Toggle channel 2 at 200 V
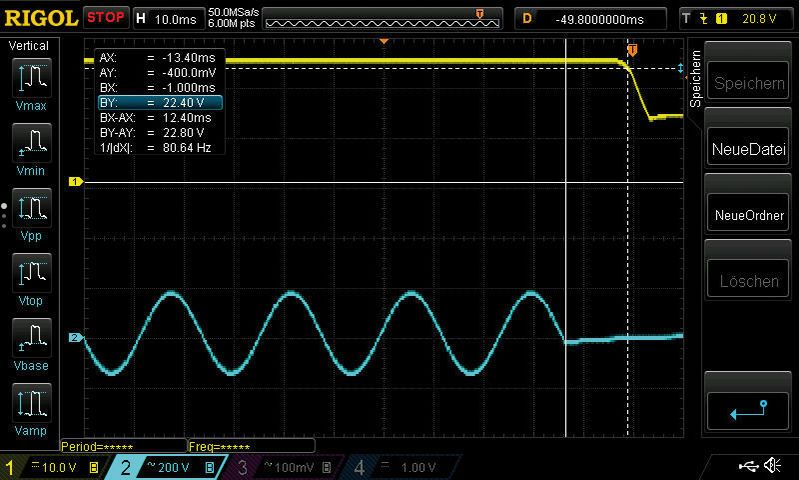Image resolution: width=799 pixels, height=480 pixels. [166, 467]
